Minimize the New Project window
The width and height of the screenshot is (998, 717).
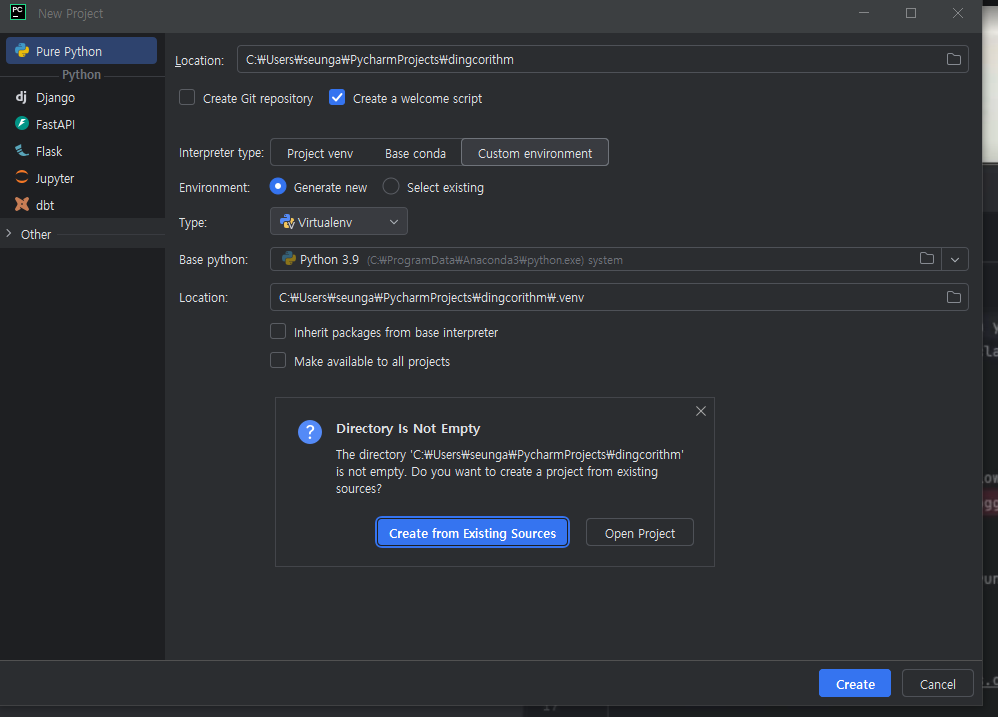pyautogui.click(x=864, y=13)
